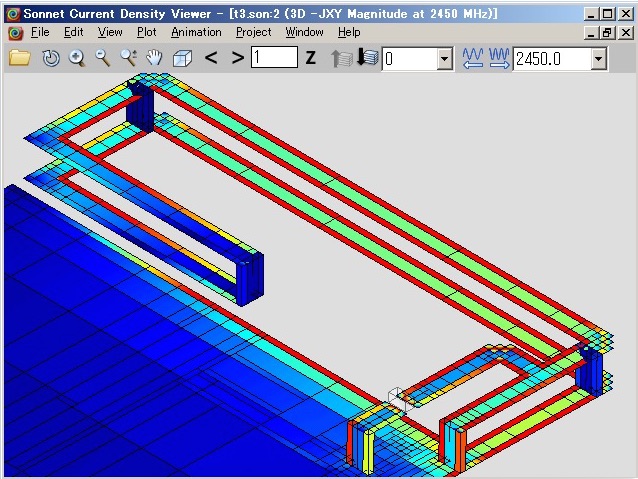Viewport: 638px width, 479px height.
Task: Close the Sonnet Current Density Viewer
Action: tap(626, 14)
